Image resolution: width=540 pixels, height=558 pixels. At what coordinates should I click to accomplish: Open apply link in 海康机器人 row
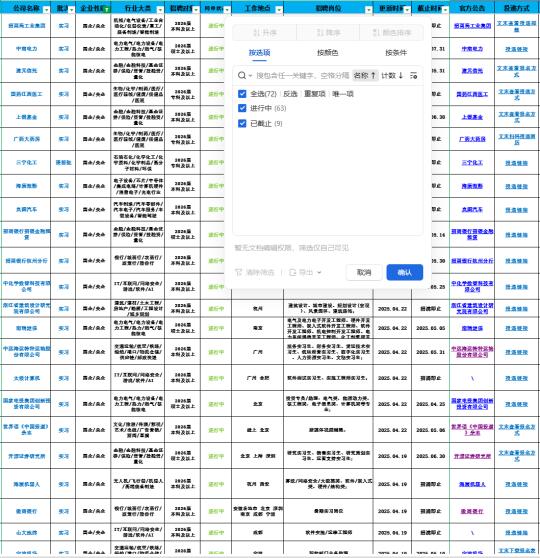click(x=517, y=484)
